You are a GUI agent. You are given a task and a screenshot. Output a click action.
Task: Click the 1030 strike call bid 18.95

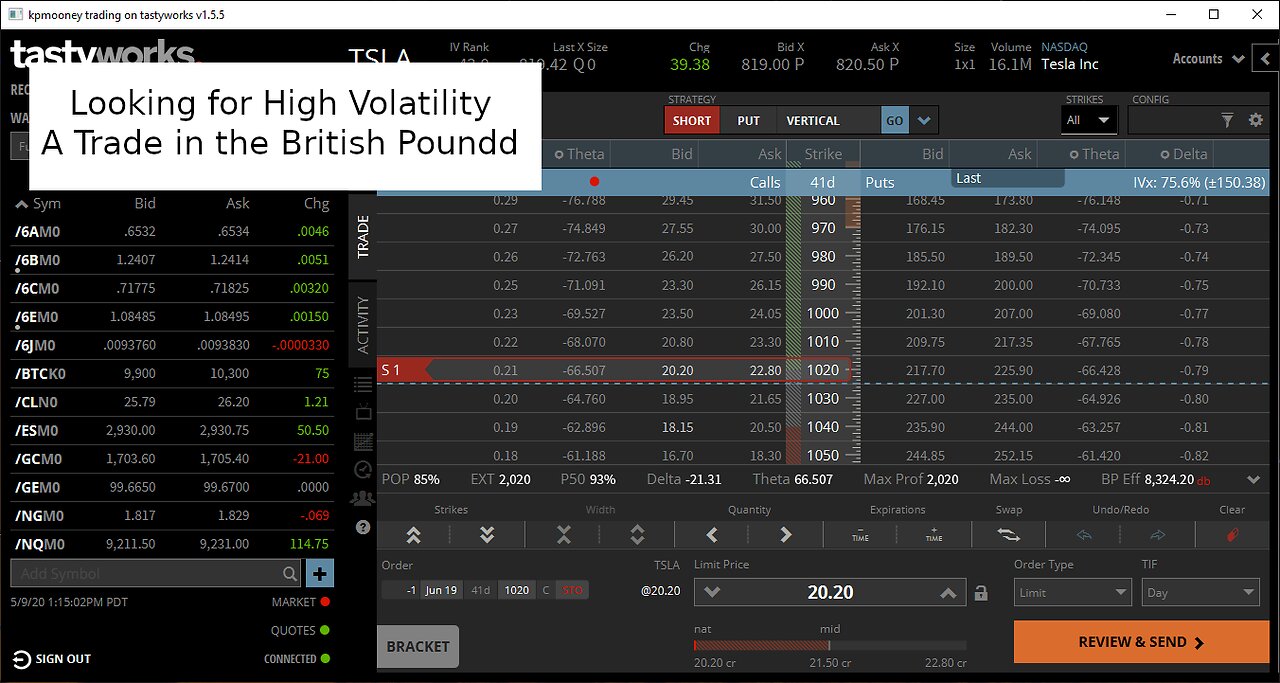[677, 398]
